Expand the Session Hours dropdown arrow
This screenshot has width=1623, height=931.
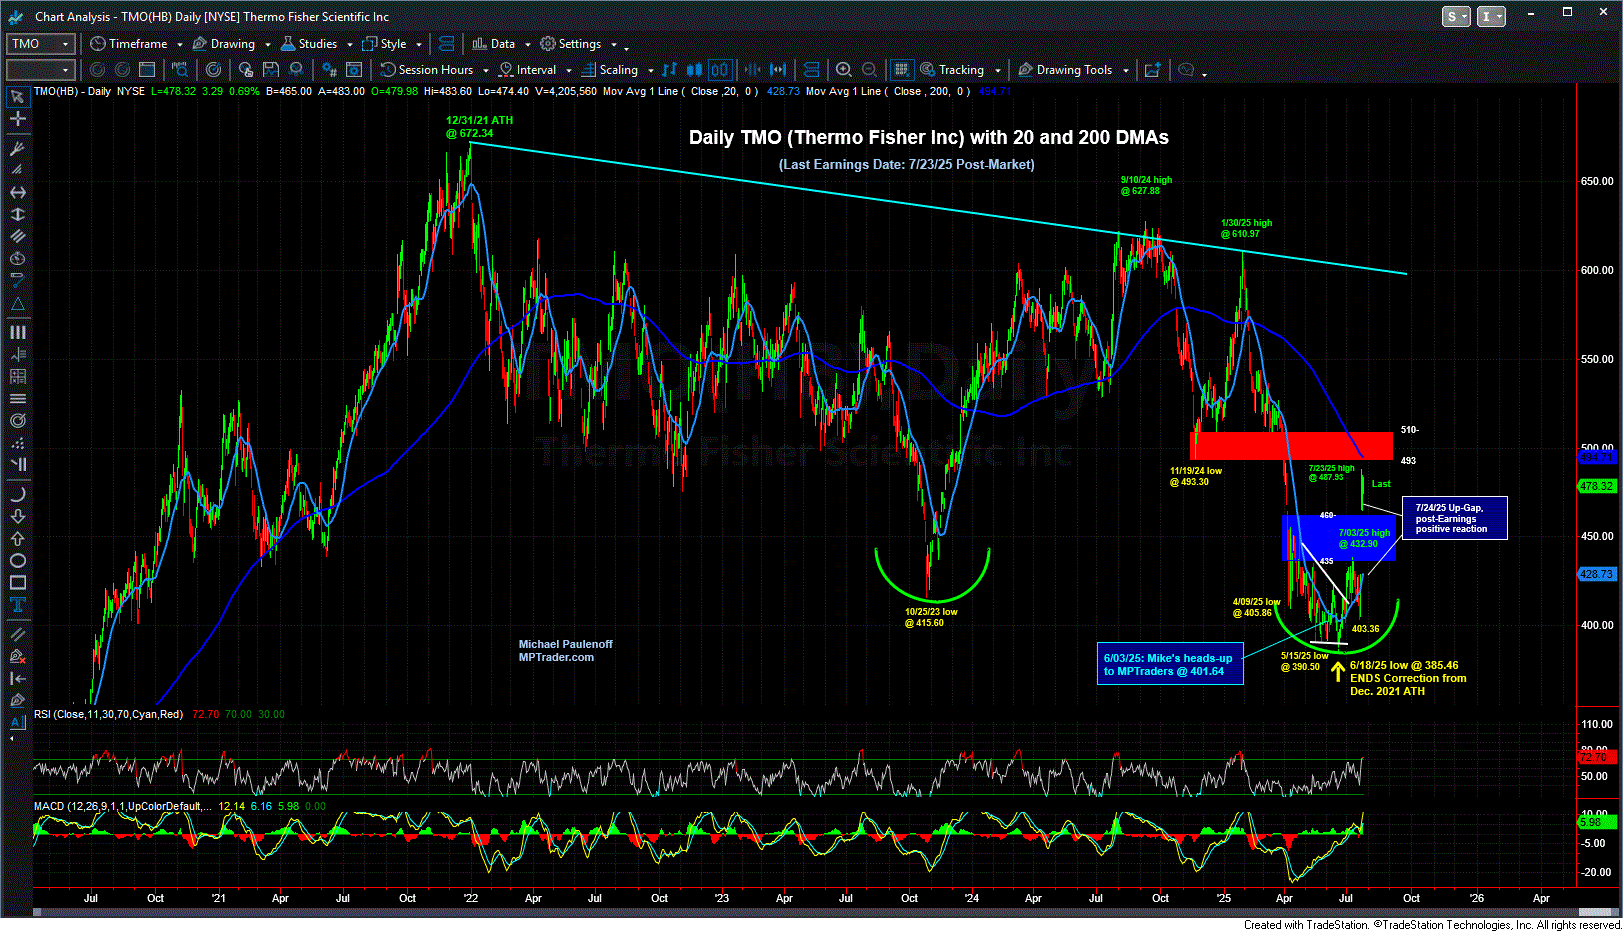(x=486, y=70)
